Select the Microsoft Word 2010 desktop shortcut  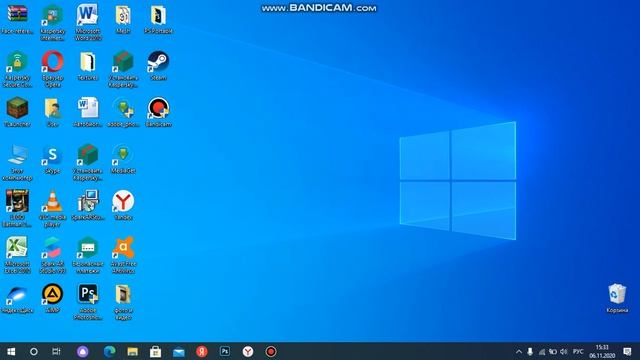click(88, 23)
